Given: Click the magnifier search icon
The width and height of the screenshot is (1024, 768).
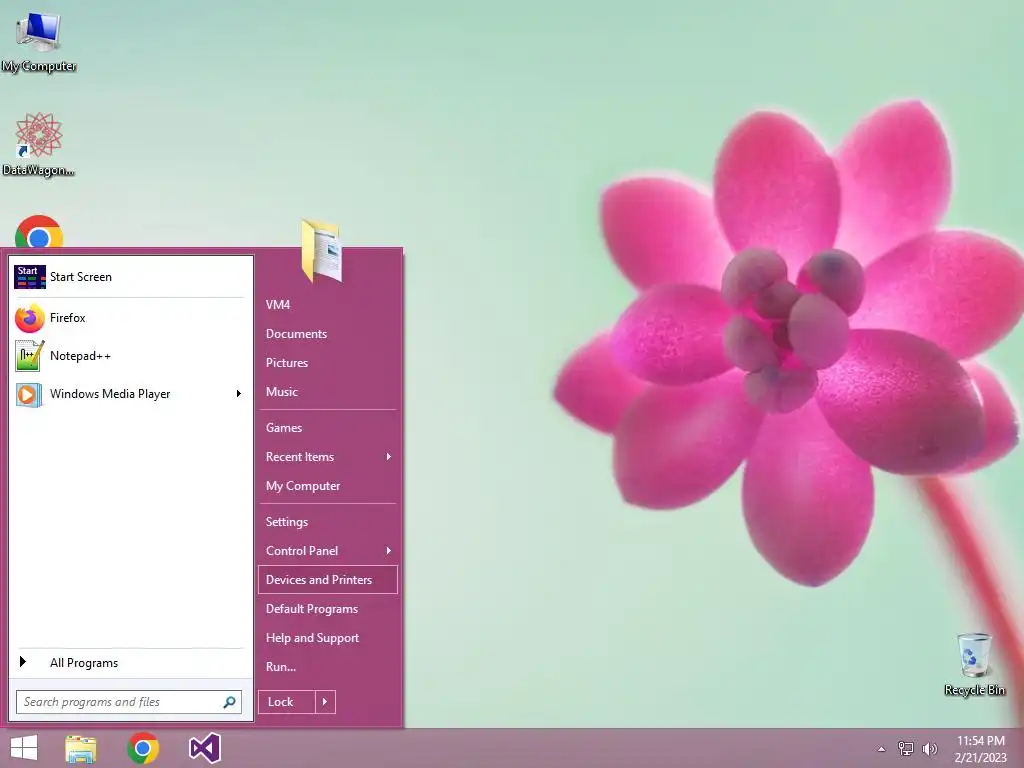Looking at the screenshot, I should click(x=229, y=702).
